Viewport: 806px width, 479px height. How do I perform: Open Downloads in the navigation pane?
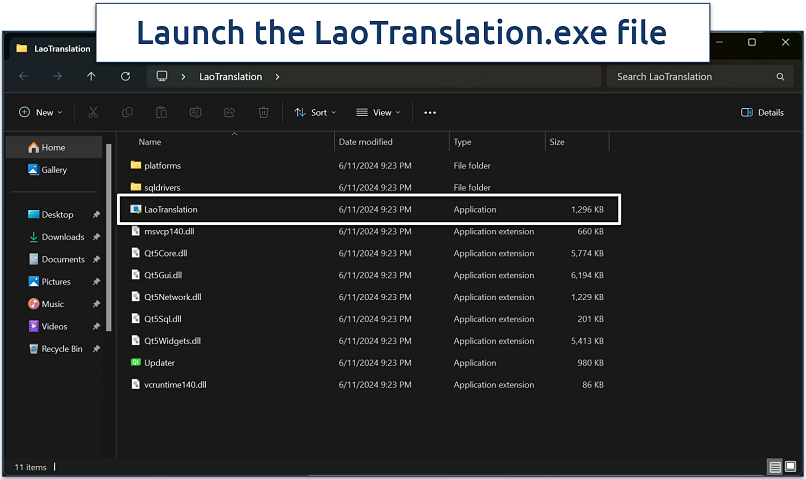57,237
